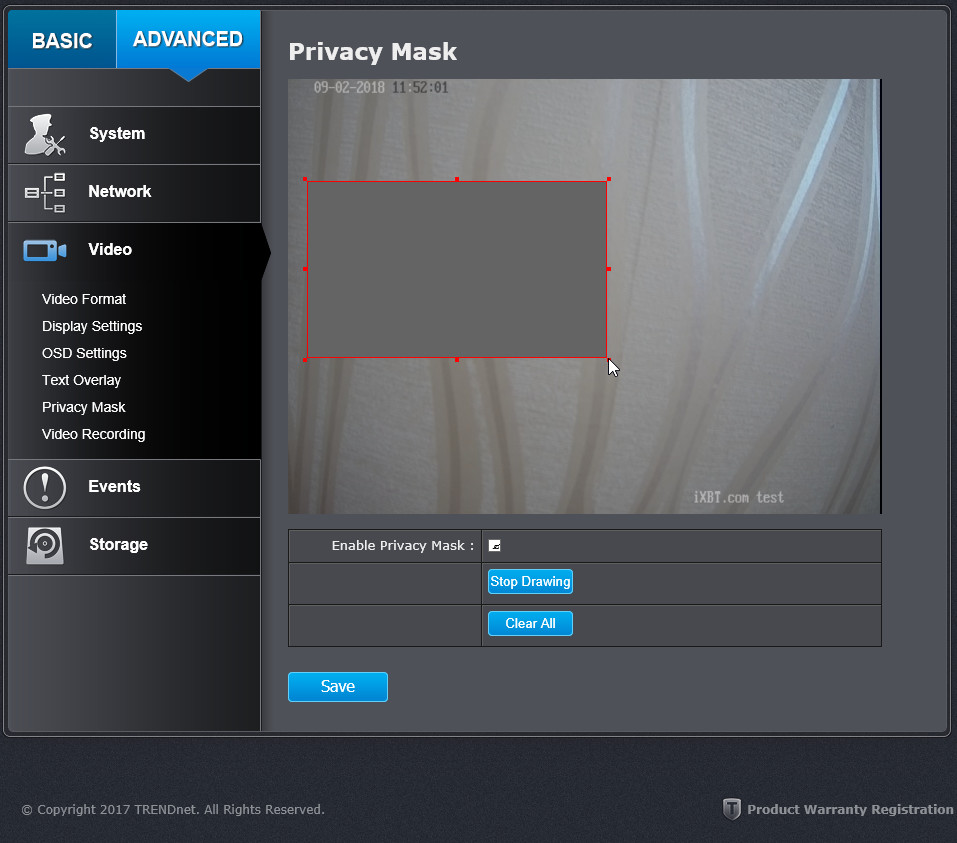Click the mask left-middle handle
The image size is (957, 843).
click(305, 269)
